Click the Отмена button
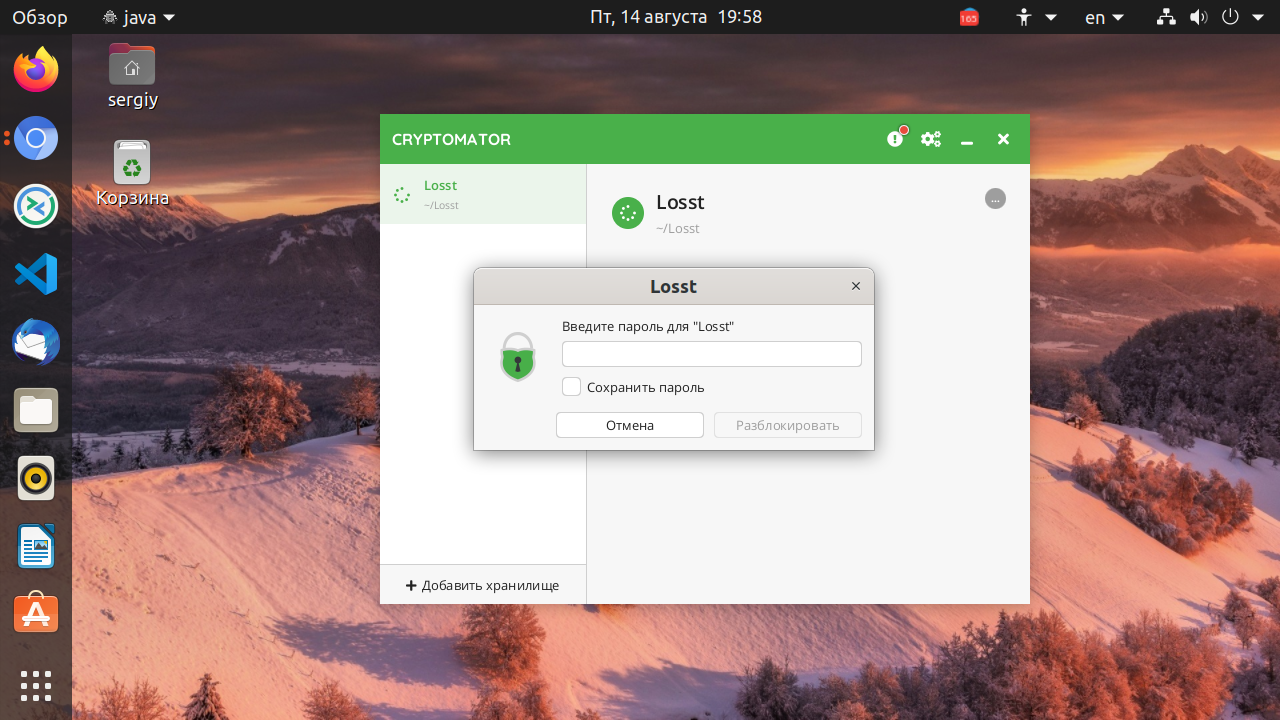 click(x=630, y=425)
